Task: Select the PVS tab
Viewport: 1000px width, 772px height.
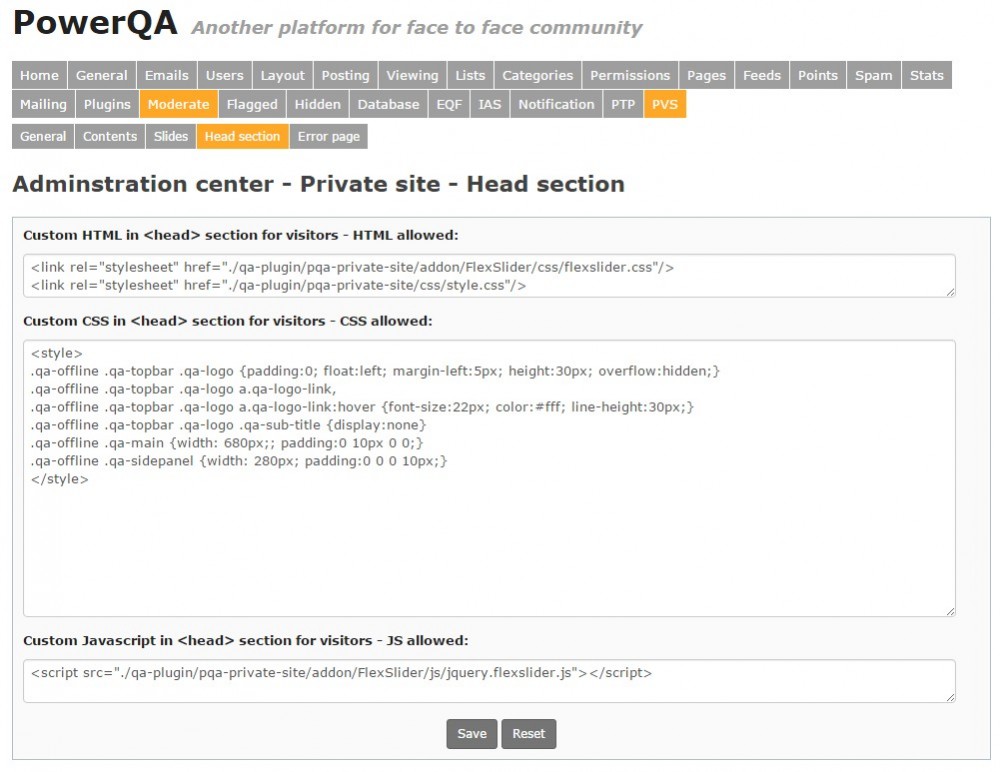Action: [x=664, y=104]
